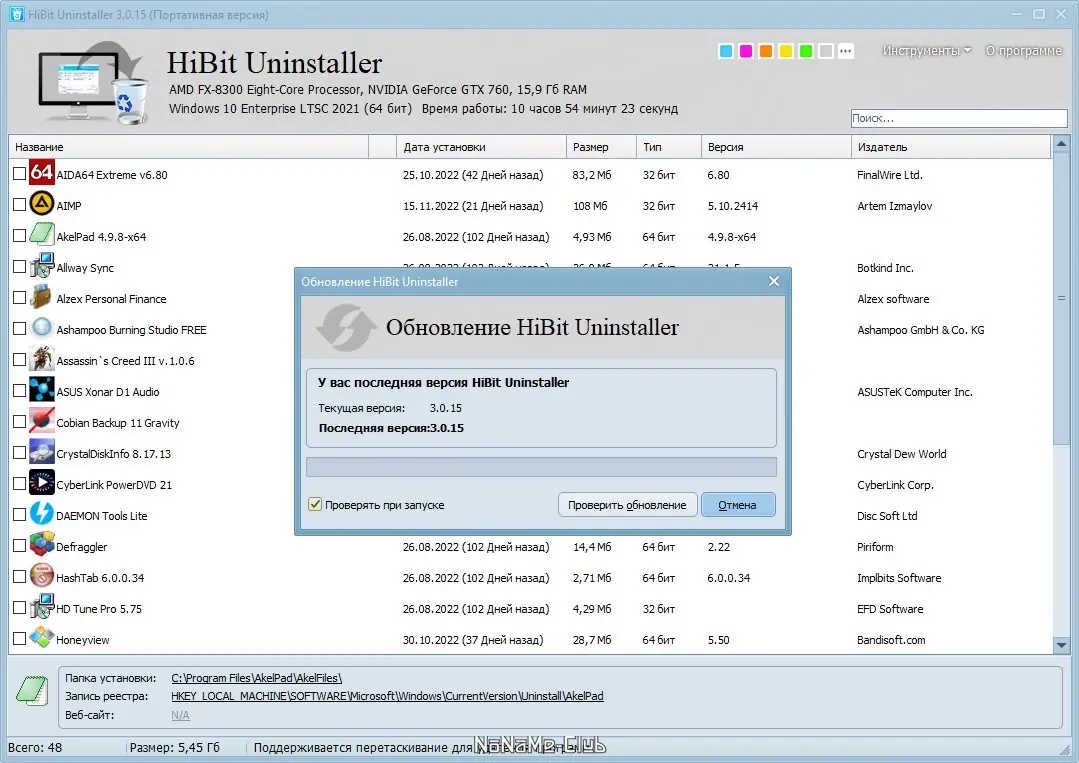1079x763 pixels.
Task: Click 'Размер: 5,45 Гб' status entry
Action: pos(175,747)
